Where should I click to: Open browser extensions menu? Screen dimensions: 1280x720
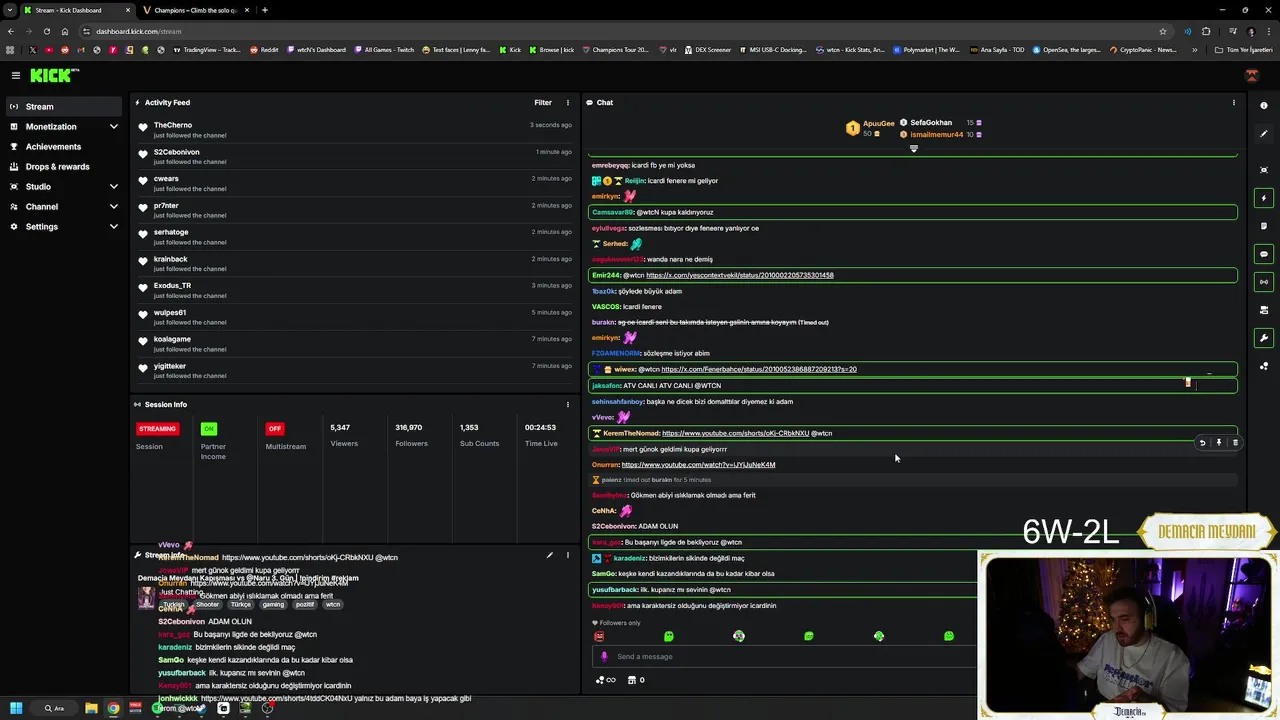1206,31
